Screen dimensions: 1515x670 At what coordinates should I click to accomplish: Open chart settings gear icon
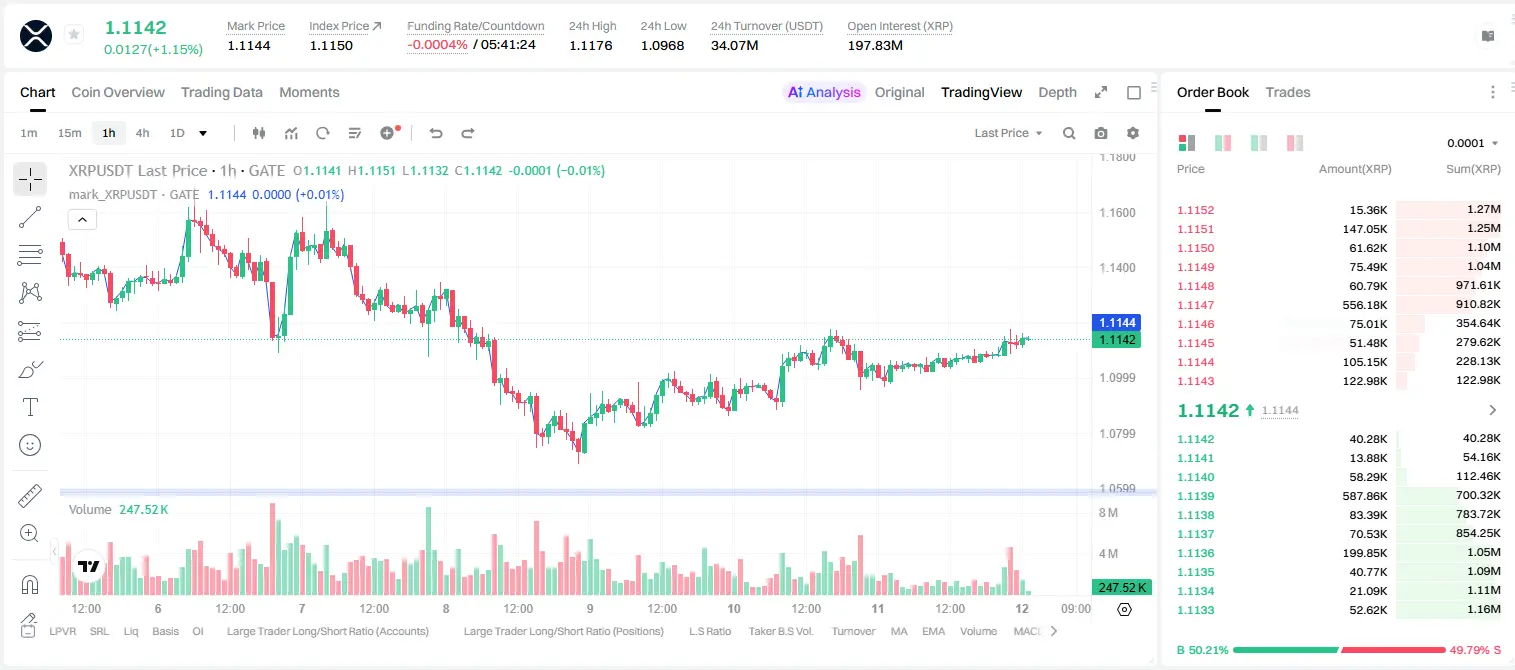coord(1133,133)
